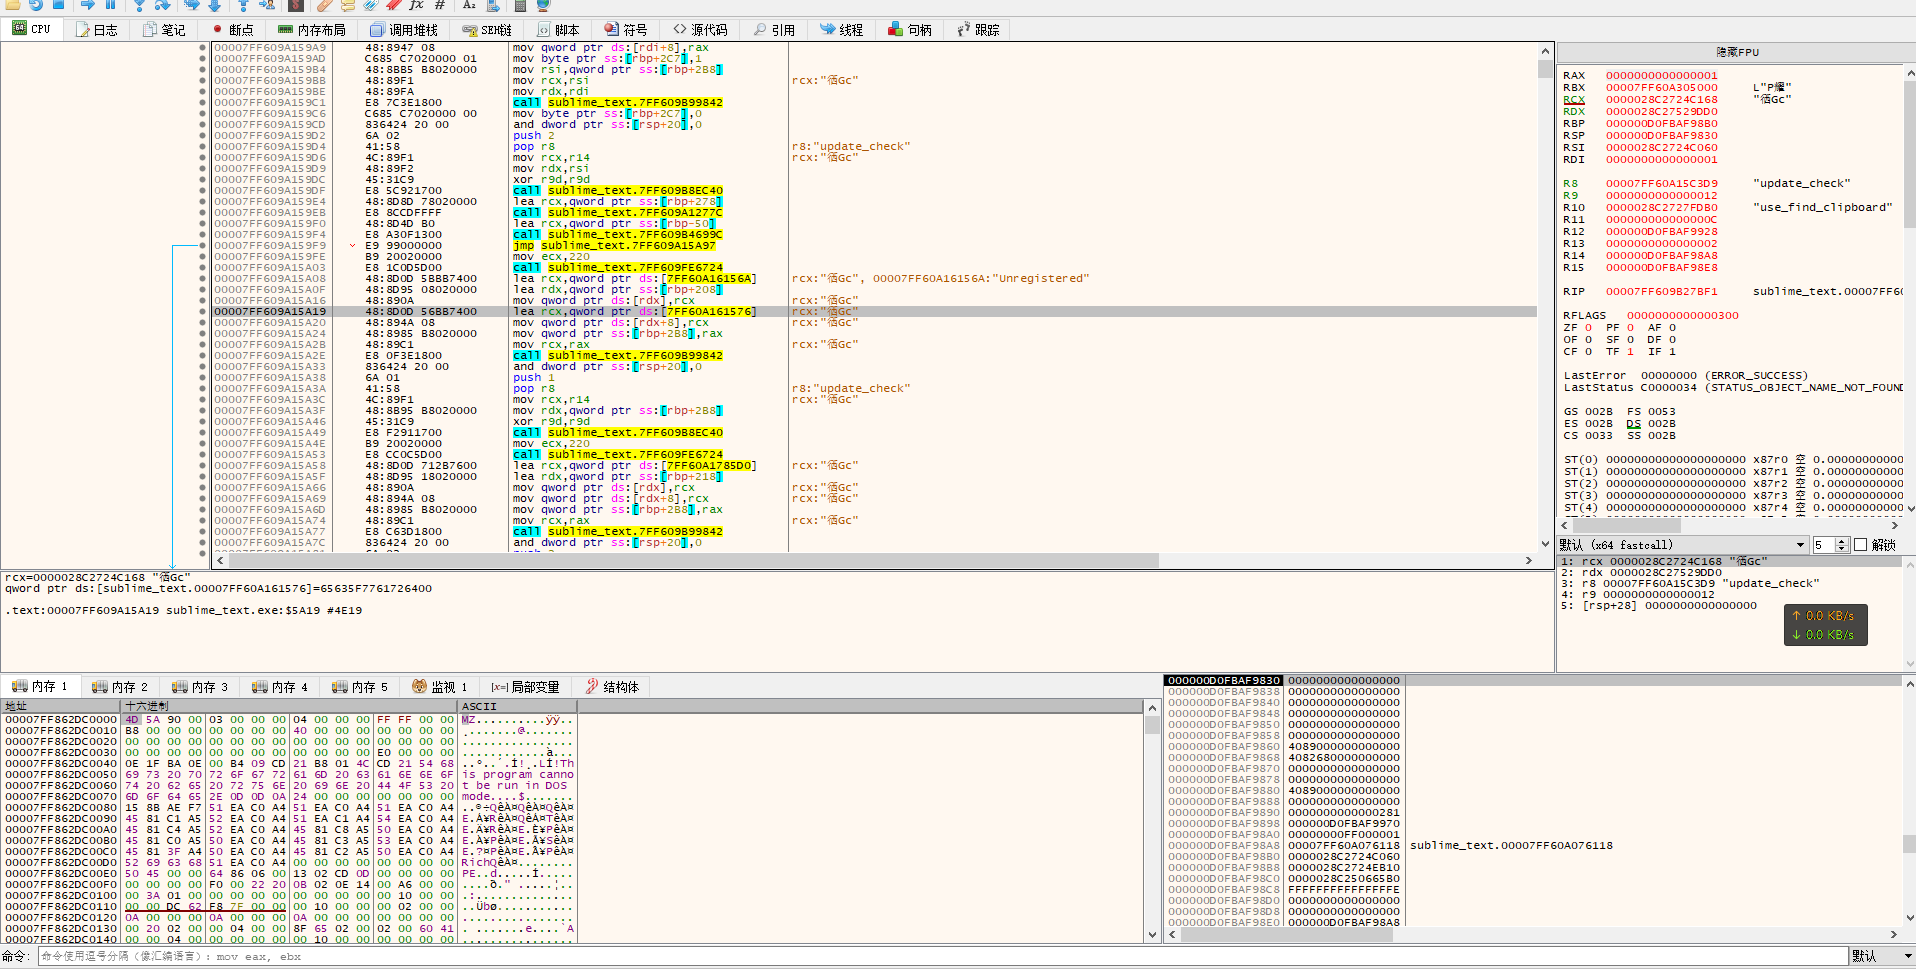Click the hash # toolbar icon
This screenshot has width=1916, height=969.
click(x=440, y=4)
